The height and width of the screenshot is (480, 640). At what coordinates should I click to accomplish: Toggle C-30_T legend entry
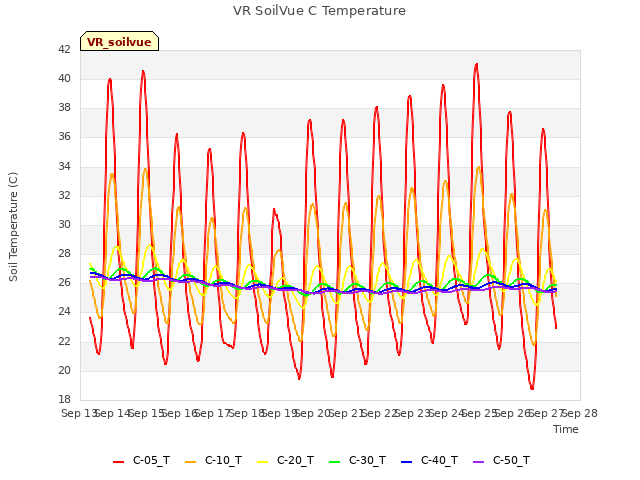coord(357,461)
